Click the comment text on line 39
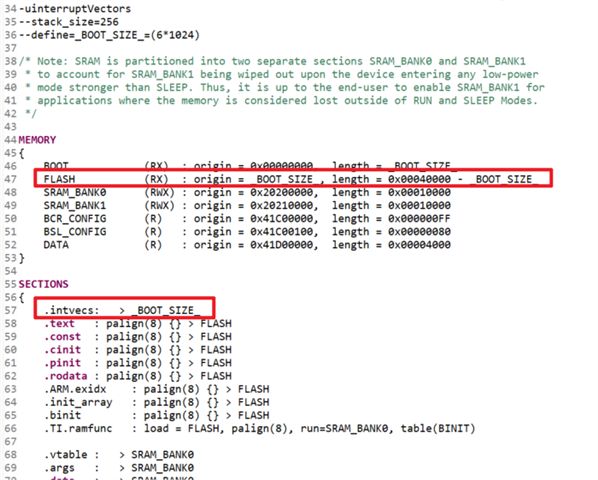 tap(281, 74)
